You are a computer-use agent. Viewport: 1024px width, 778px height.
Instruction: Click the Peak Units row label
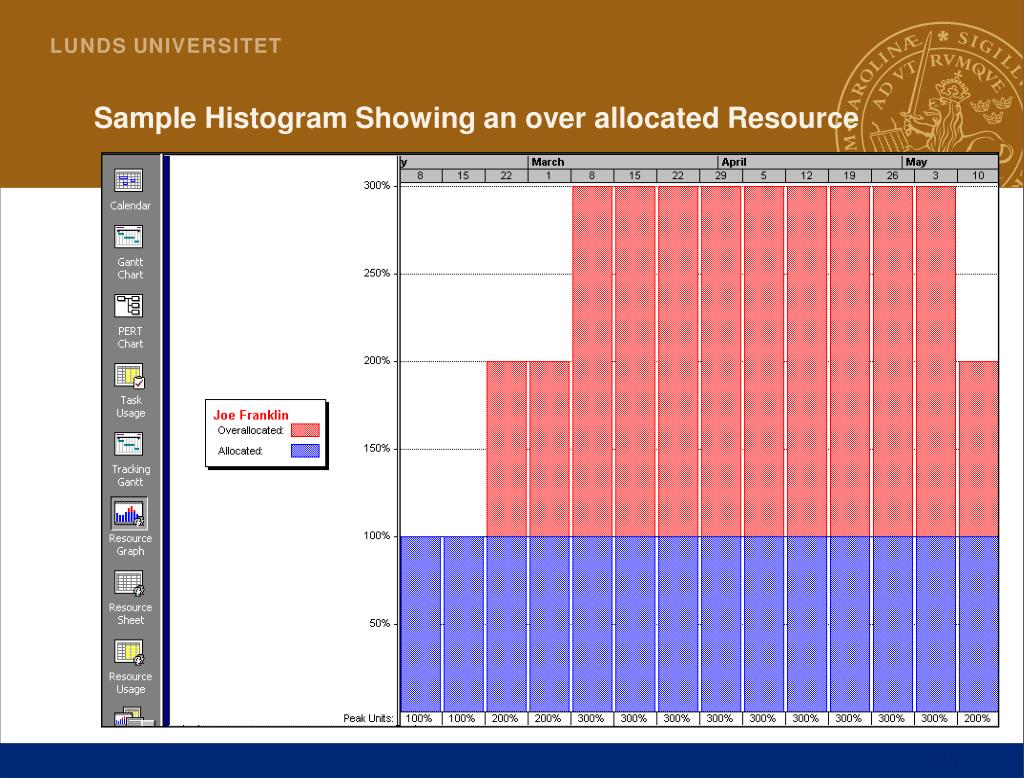[369, 719]
